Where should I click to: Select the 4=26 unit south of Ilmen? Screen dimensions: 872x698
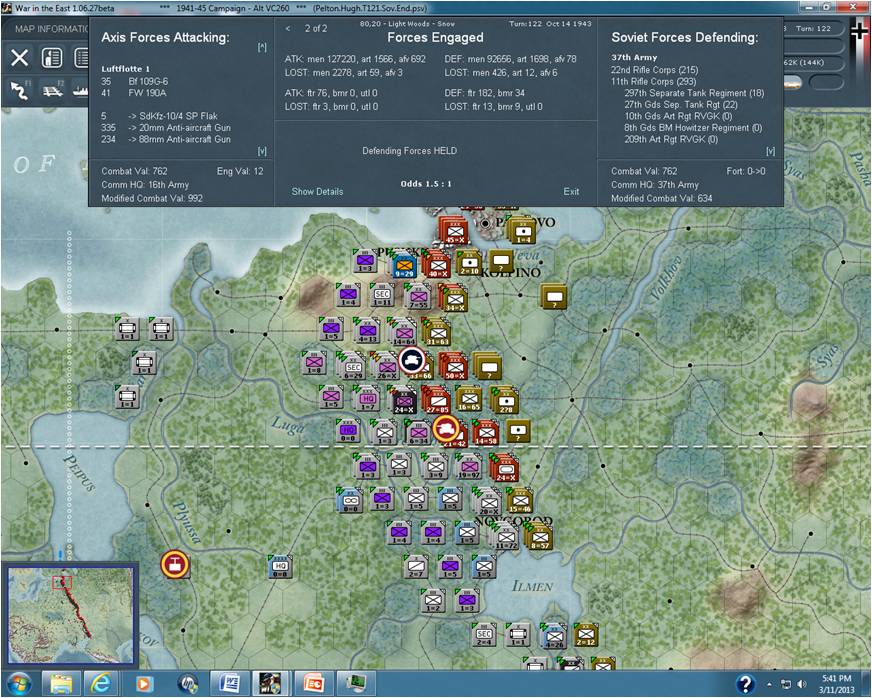(x=554, y=636)
